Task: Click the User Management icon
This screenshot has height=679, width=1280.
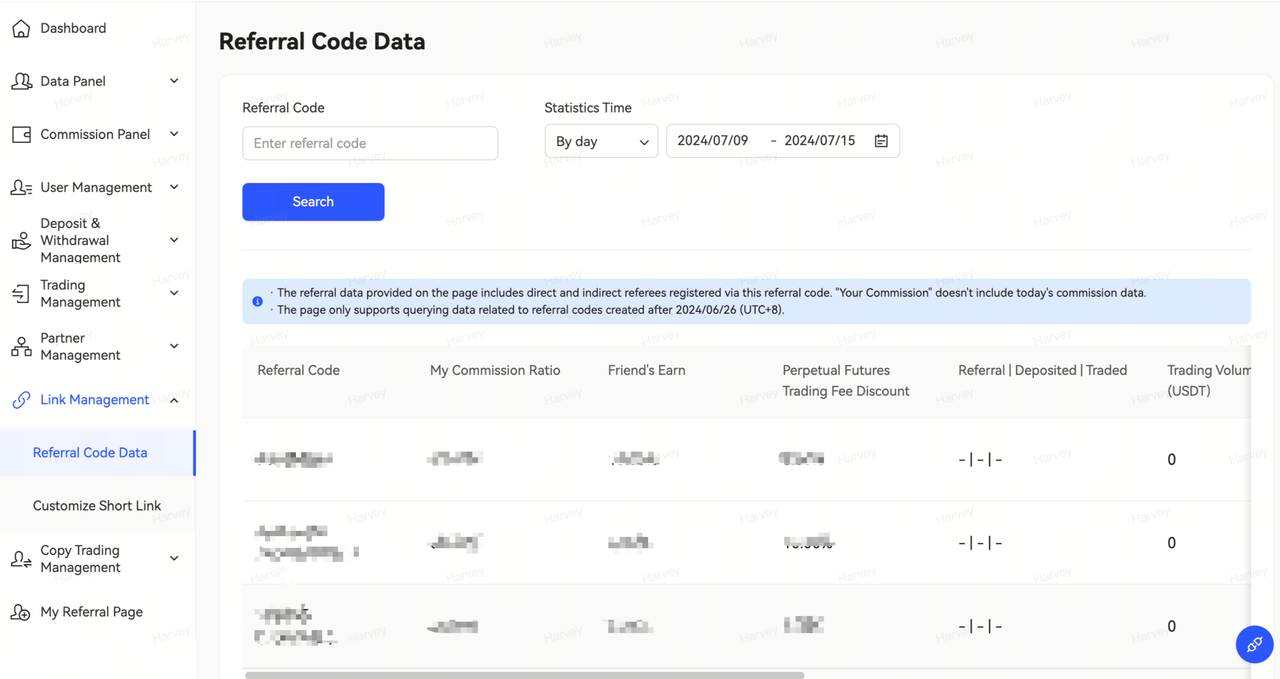Action: [x=21, y=187]
